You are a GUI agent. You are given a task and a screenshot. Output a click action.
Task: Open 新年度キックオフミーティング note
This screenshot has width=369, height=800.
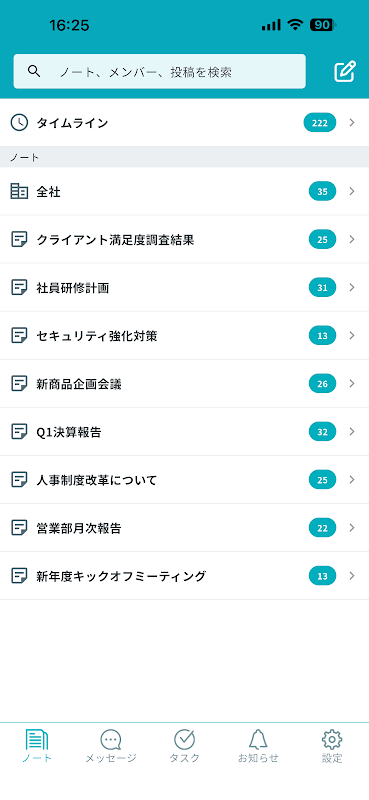point(184,576)
